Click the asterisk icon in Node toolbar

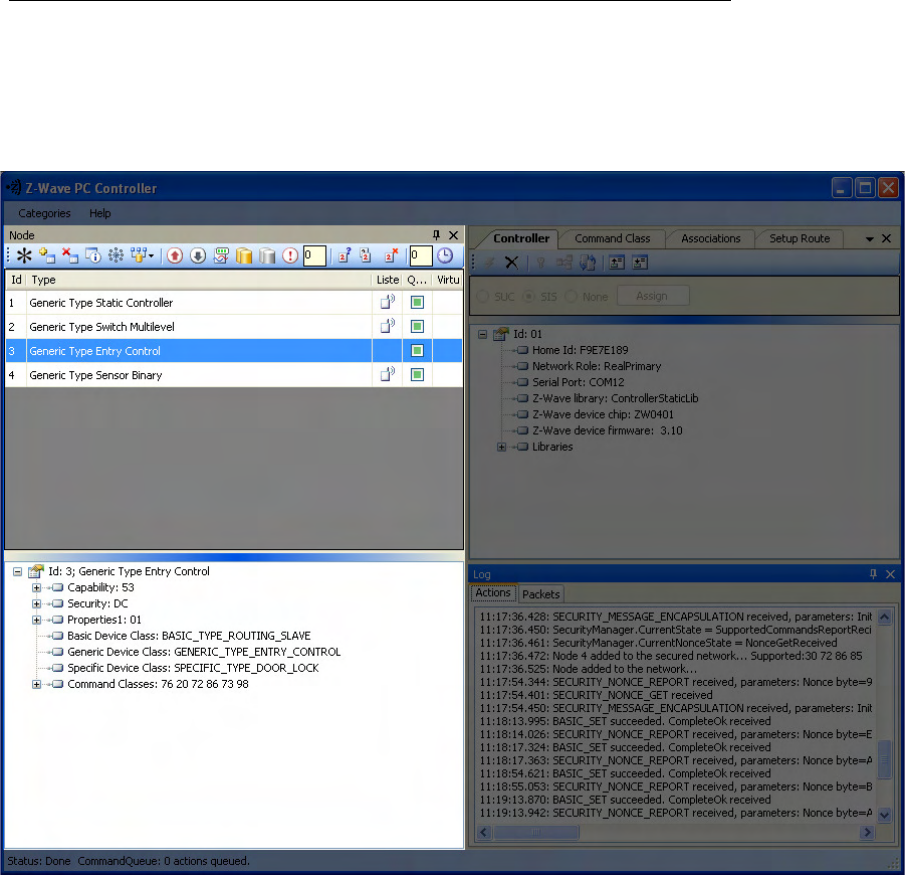click(24, 256)
